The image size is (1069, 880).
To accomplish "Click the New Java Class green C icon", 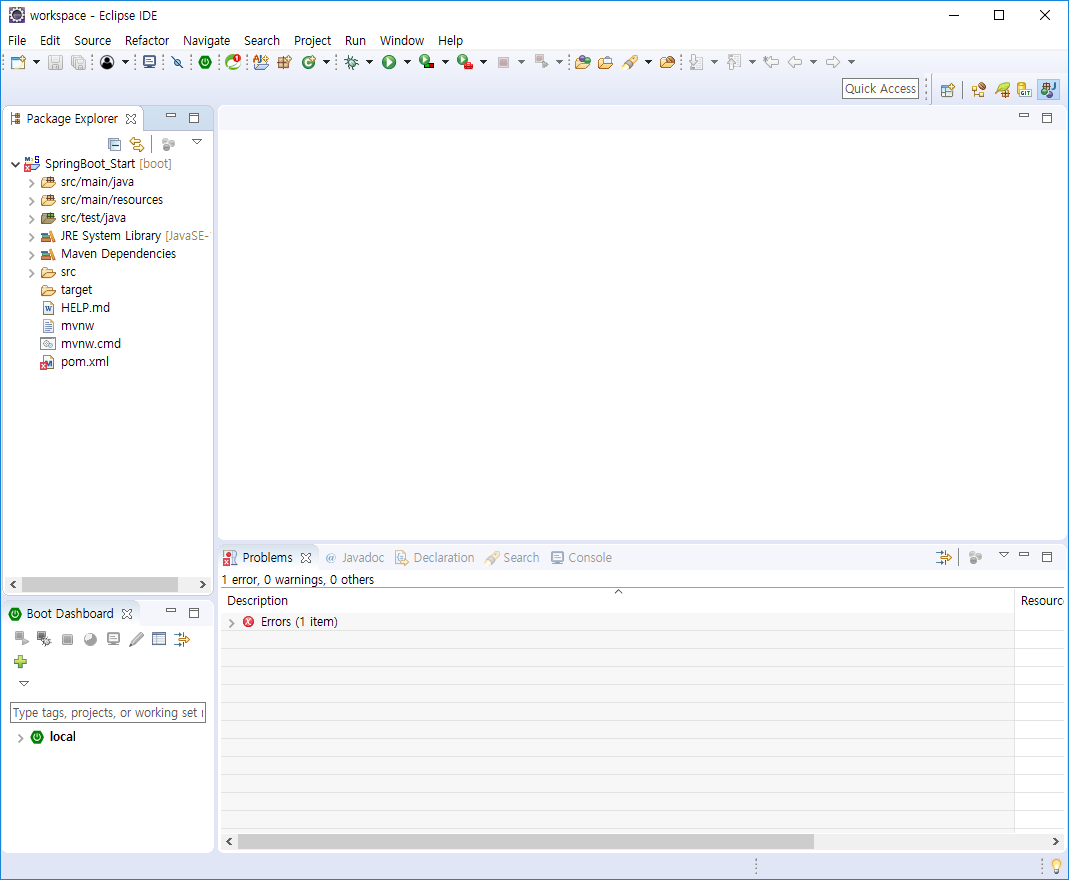I will [309, 62].
